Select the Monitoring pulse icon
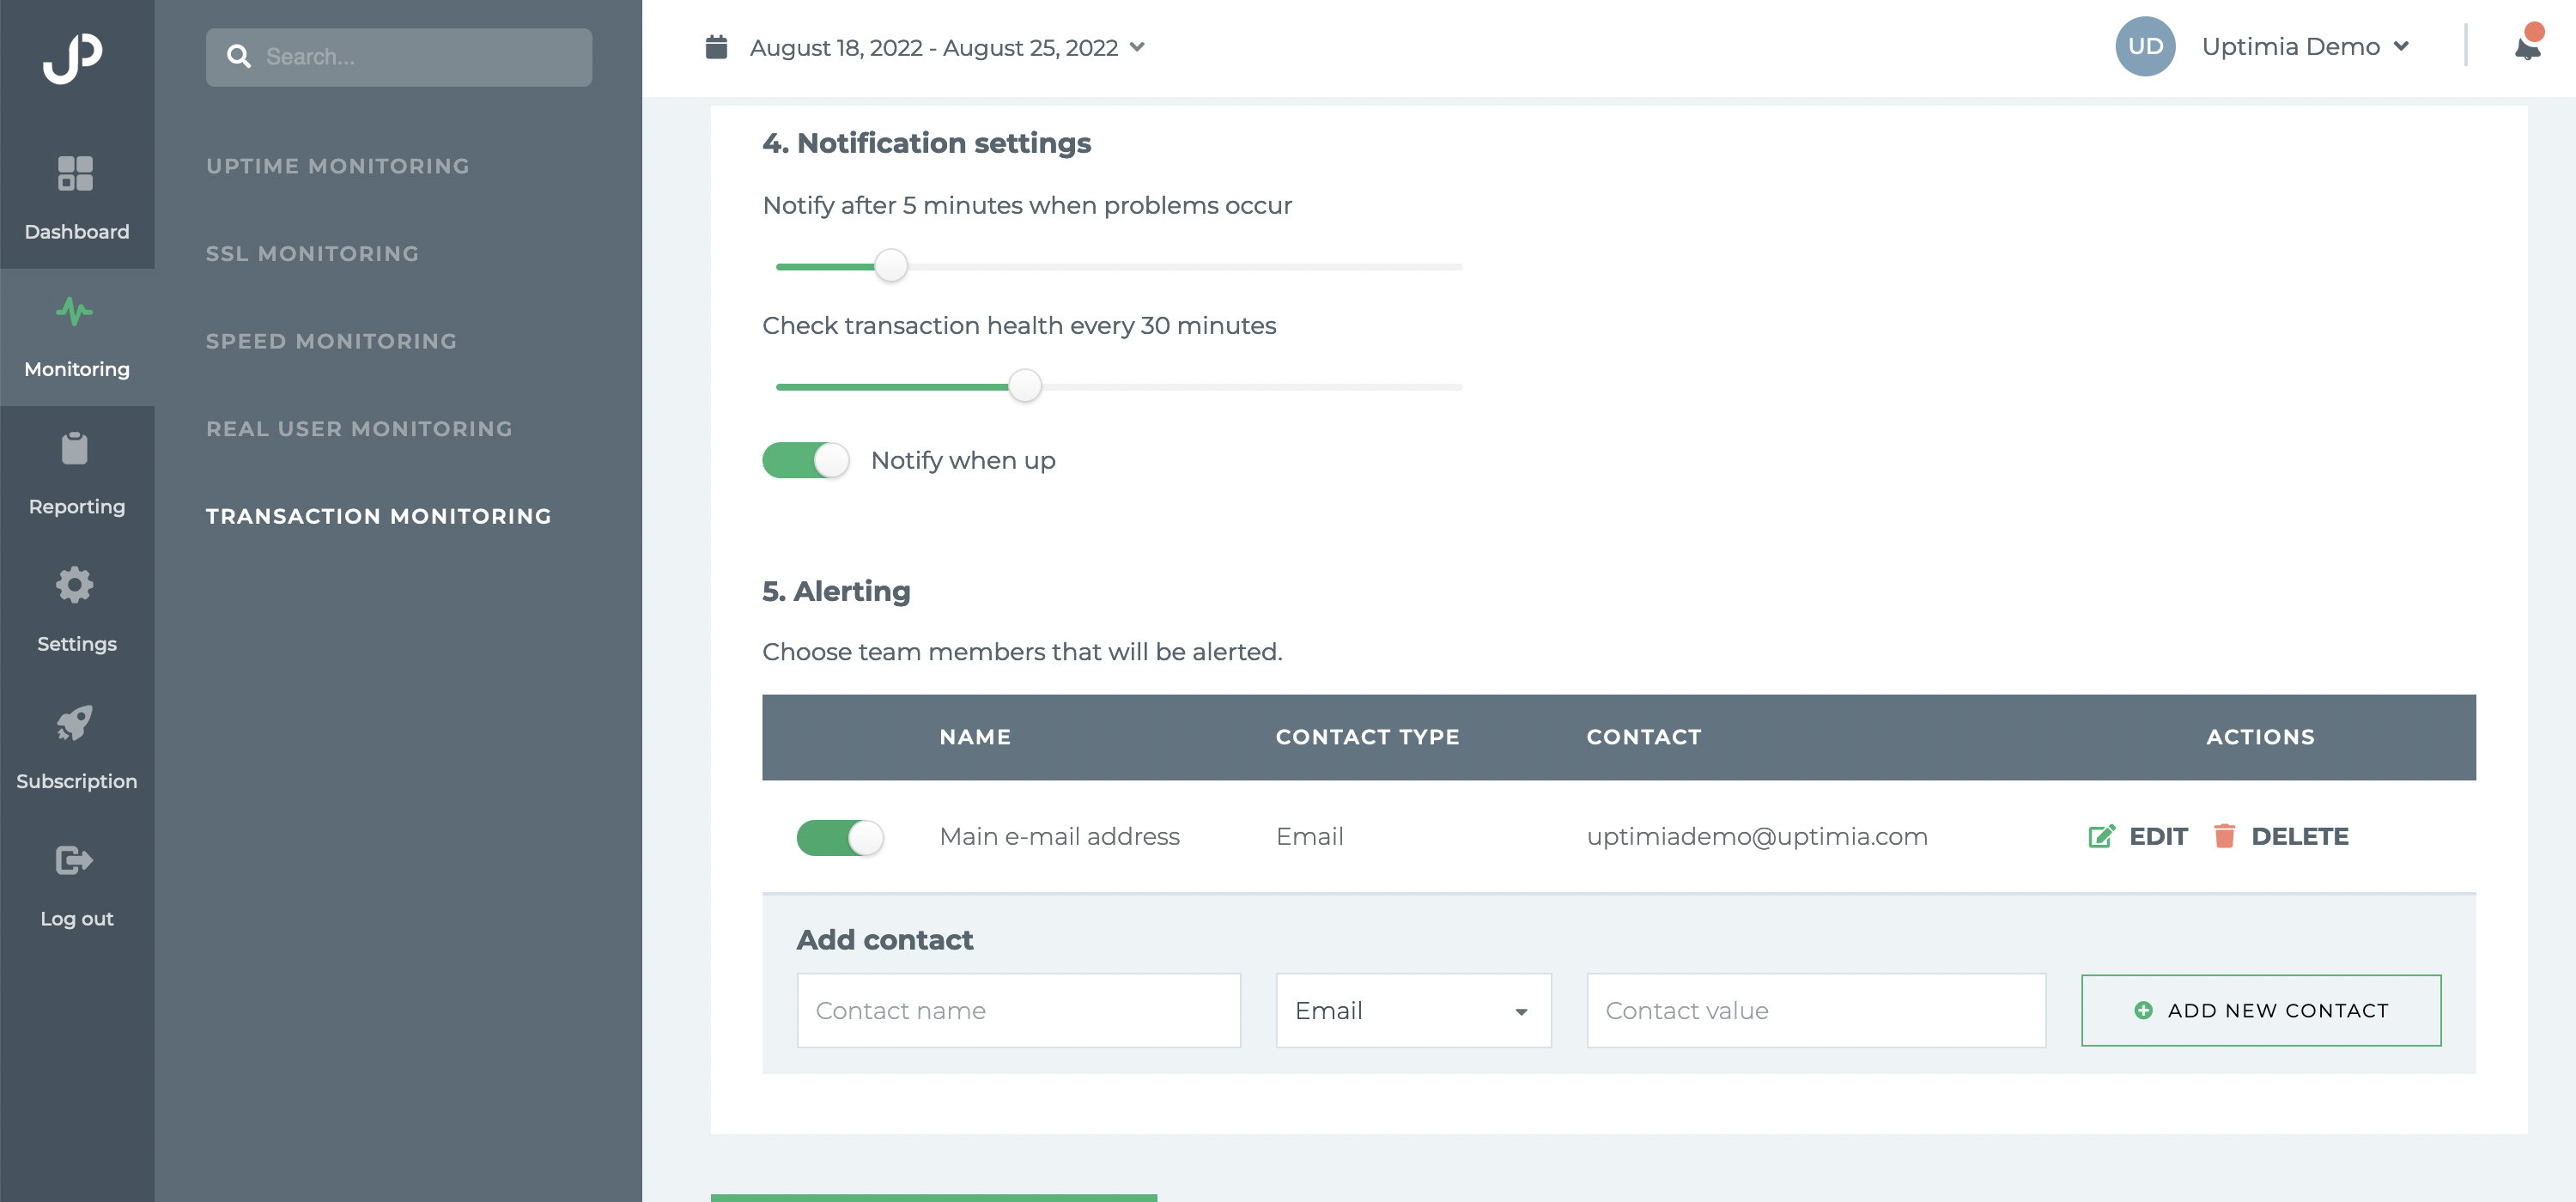This screenshot has height=1202, width=2576. pyautogui.click(x=75, y=311)
